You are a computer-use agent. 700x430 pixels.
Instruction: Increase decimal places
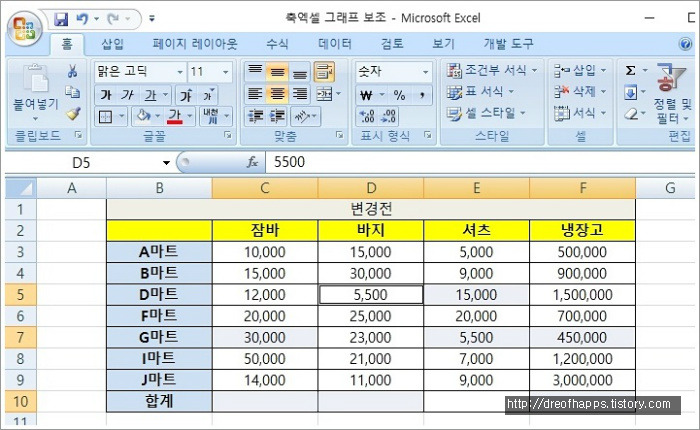click(x=367, y=117)
